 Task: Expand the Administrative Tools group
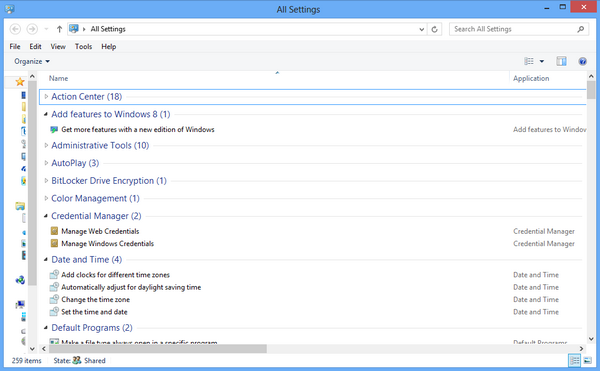click(x=46, y=145)
